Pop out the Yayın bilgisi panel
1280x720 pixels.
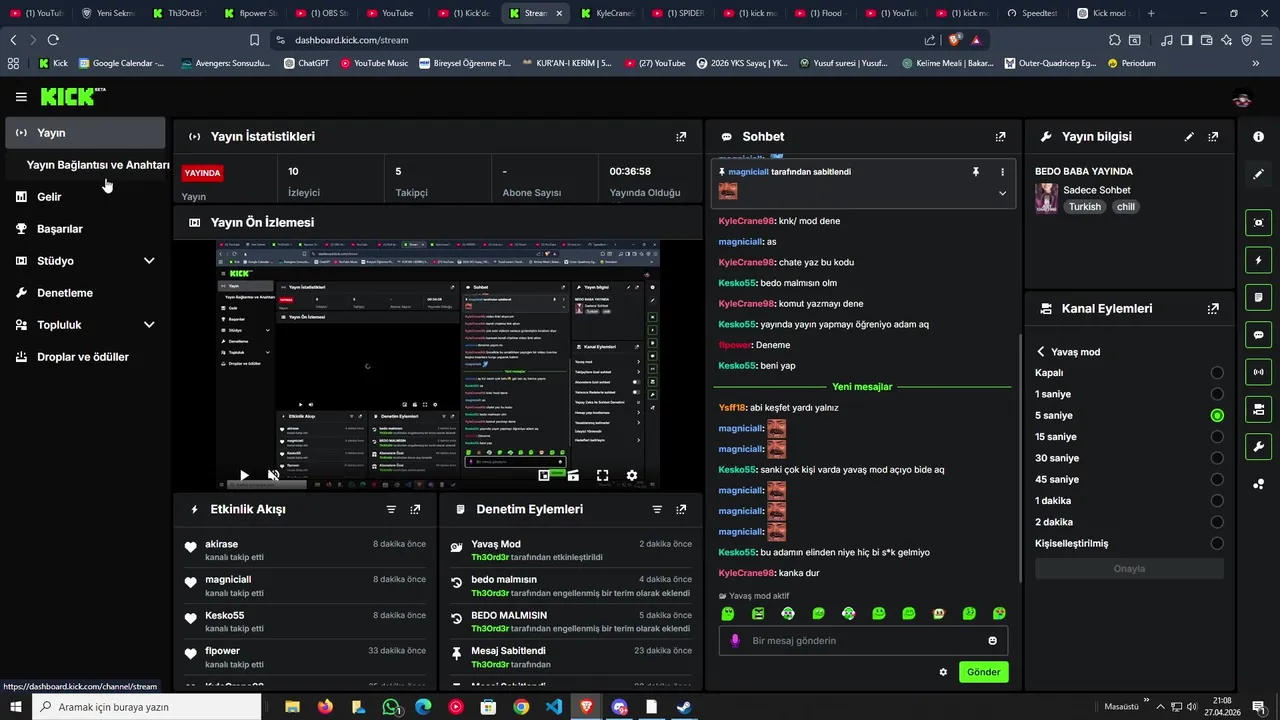click(1213, 137)
